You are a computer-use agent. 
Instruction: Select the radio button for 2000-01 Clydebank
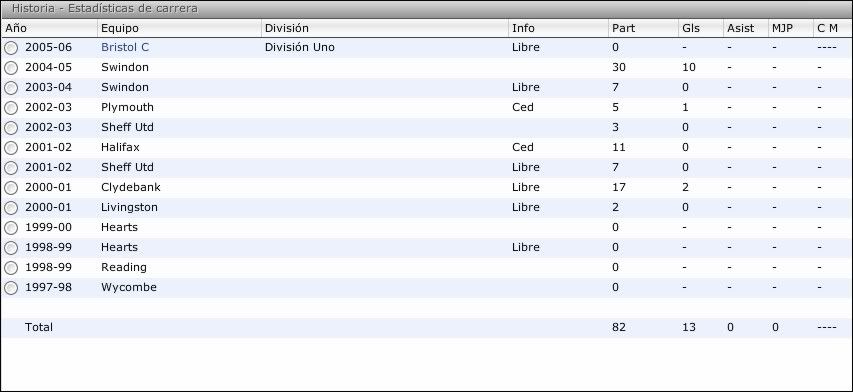pyautogui.click(x=11, y=188)
